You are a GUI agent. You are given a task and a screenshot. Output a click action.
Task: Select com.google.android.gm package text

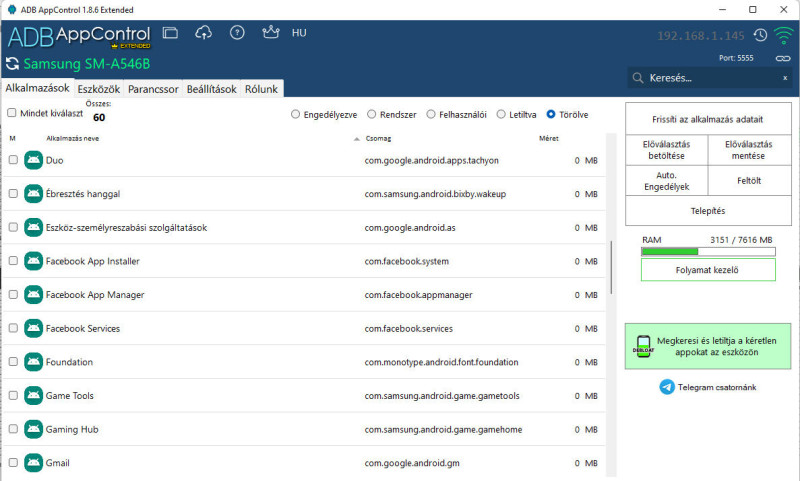[x=412, y=463]
